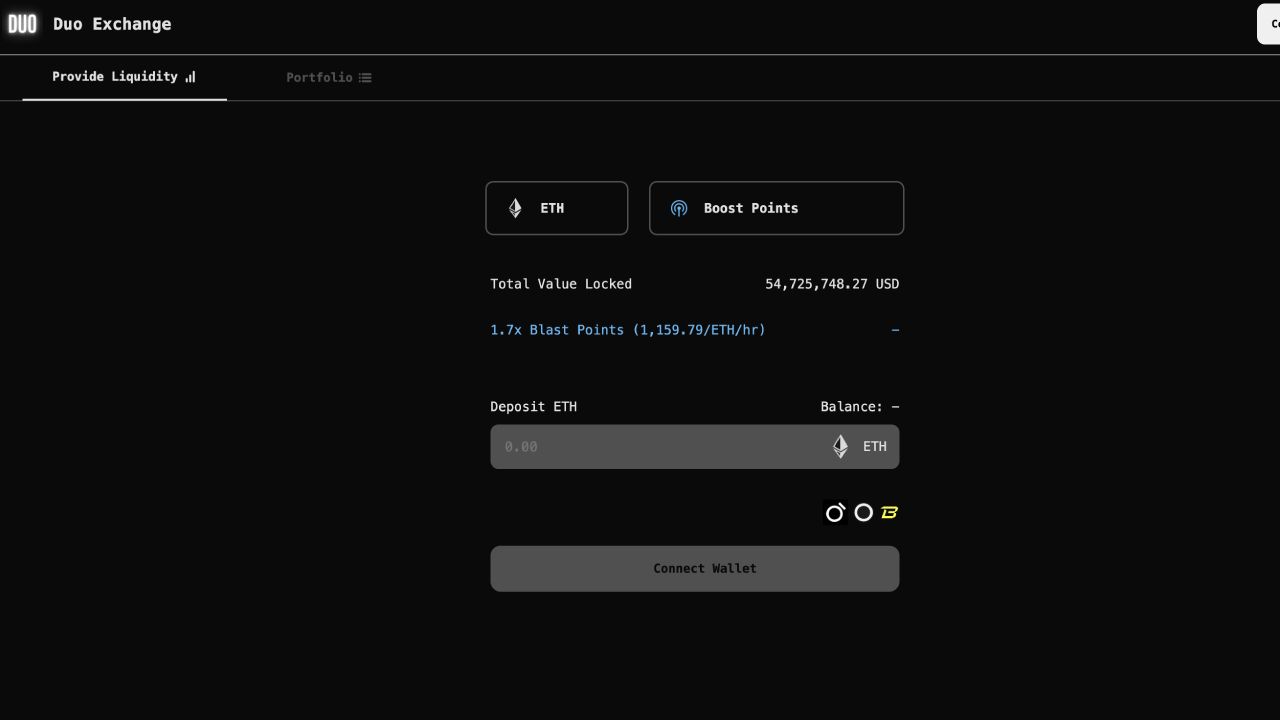Click the Deposit ETH label
This screenshot has height=720, width=1280.
pos(533,407)
